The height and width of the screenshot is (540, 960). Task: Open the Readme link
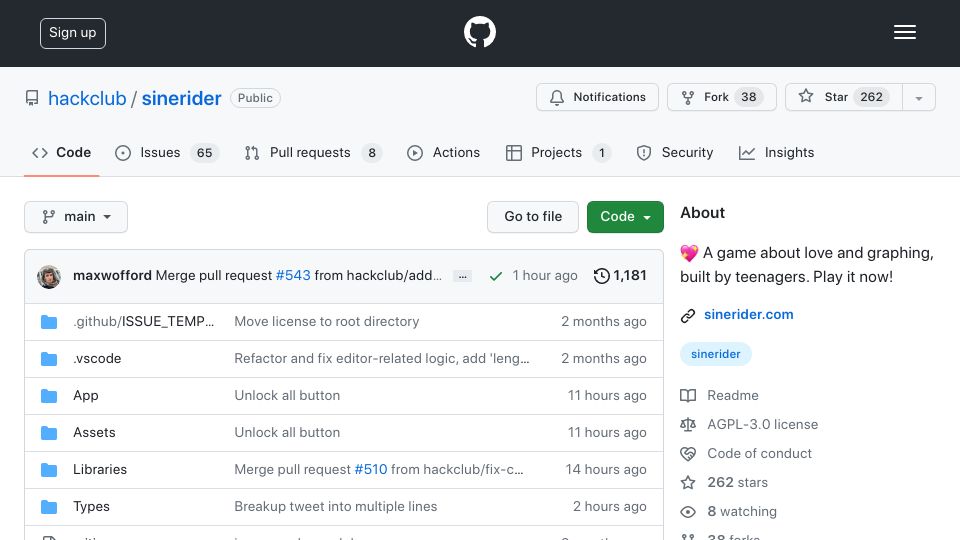tap(732, 396)
